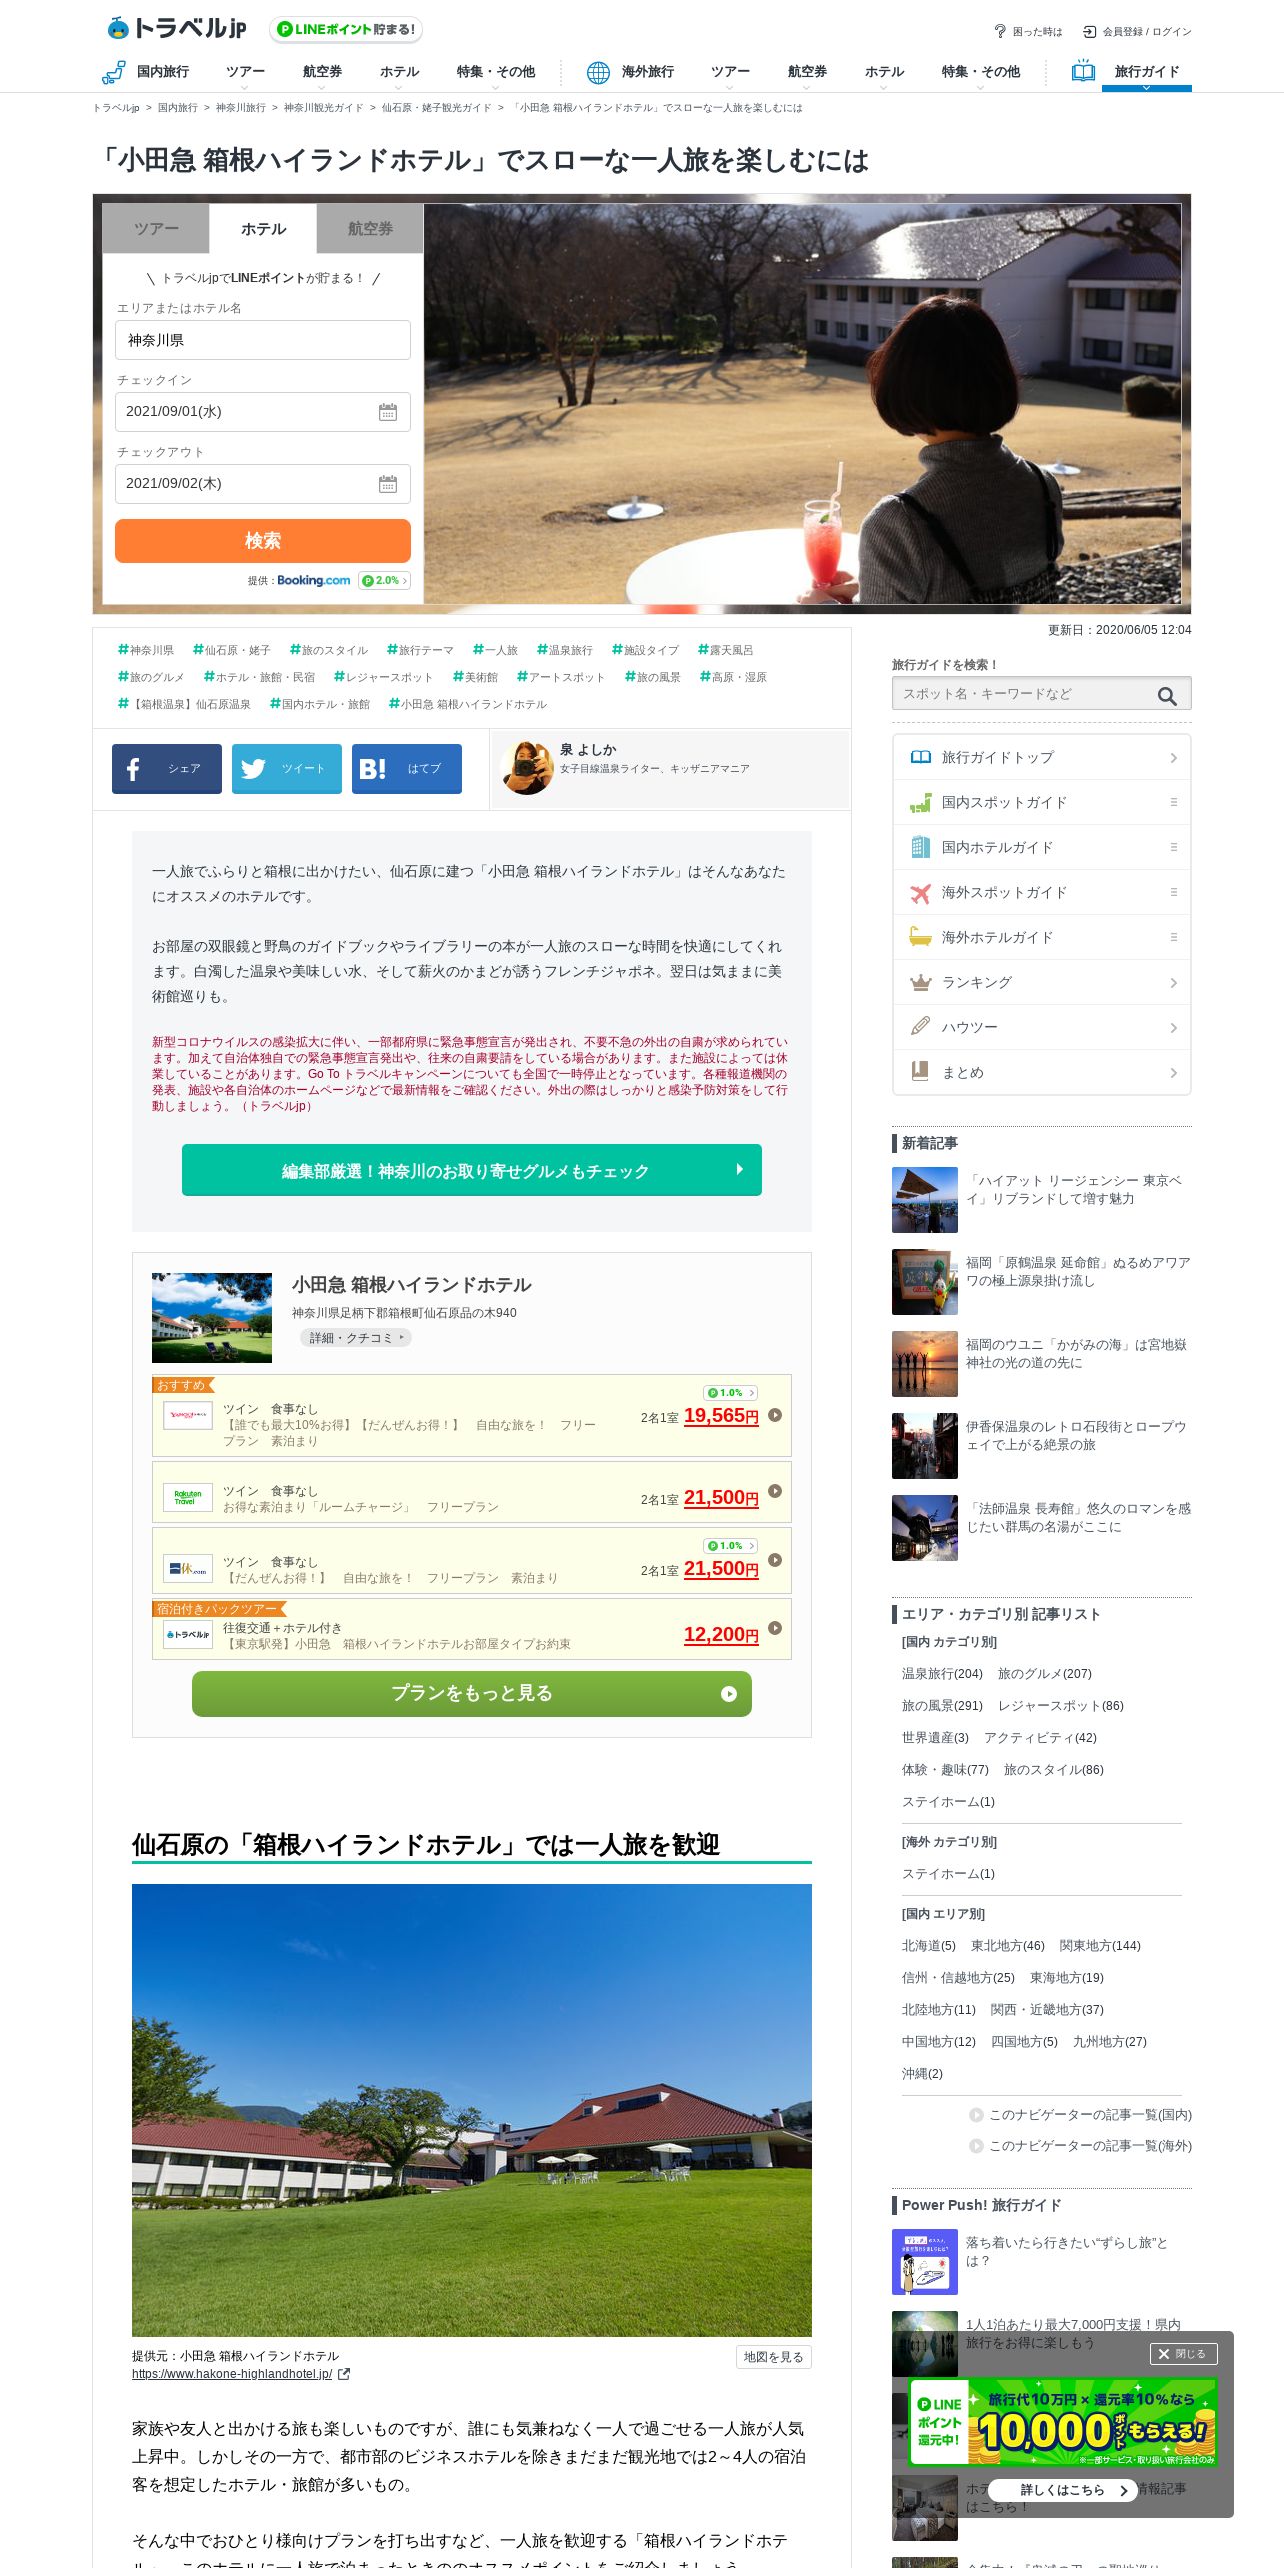Click the トラベルjp logo
This screenshot has height=2568, width=1284.
(176, 28)
